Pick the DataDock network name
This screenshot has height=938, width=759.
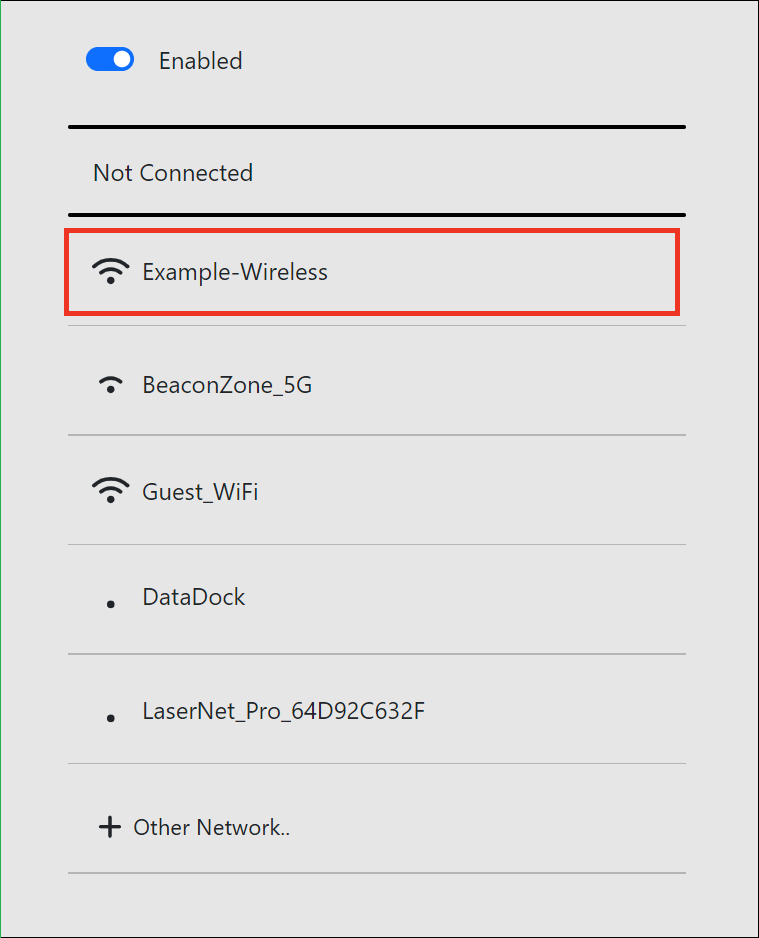click(194, 598)
